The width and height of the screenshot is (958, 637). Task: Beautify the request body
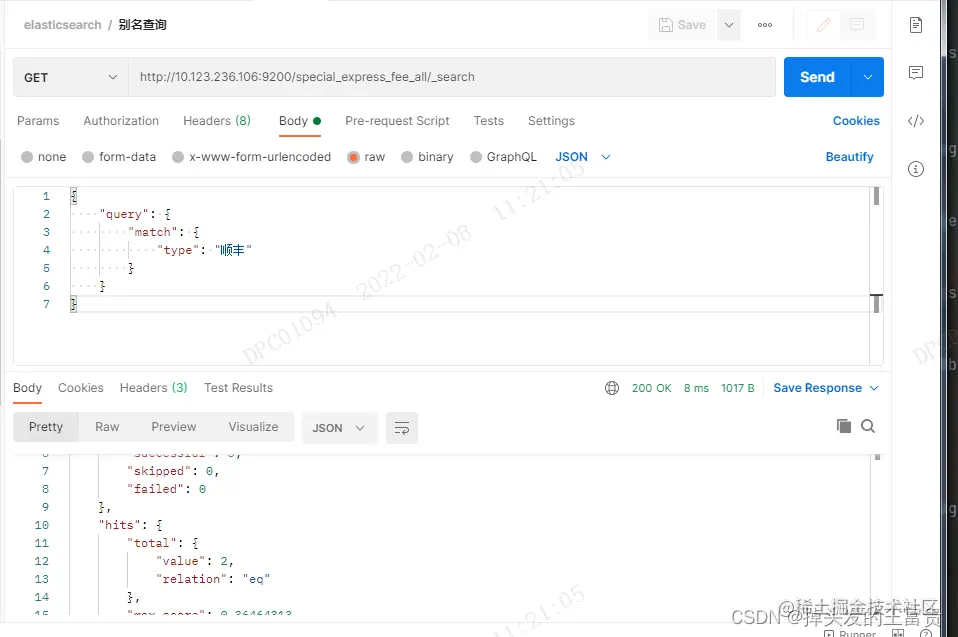(x=849, y=157)
